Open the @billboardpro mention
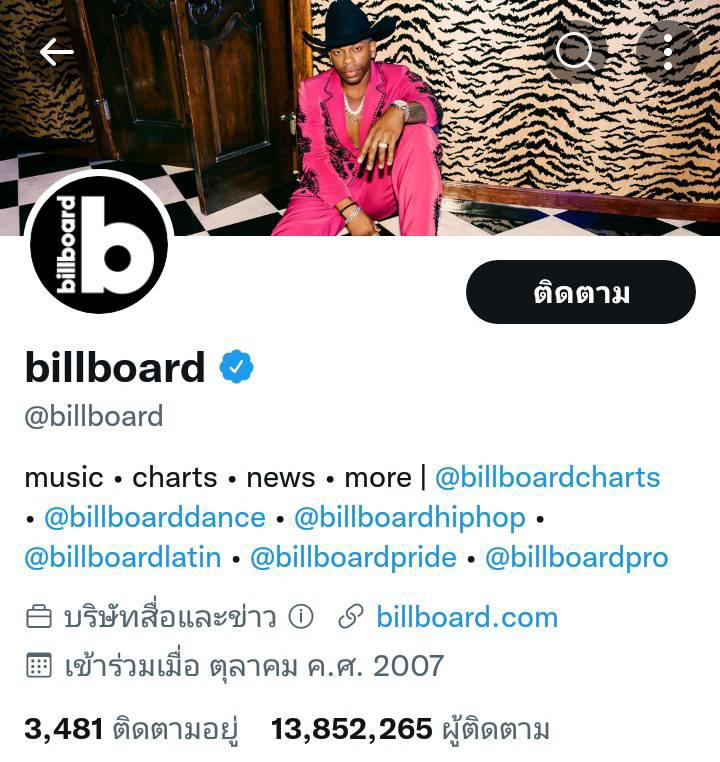The width and height of the screenshot is (720, 762). pyautogui.click(x=577, y=558)
